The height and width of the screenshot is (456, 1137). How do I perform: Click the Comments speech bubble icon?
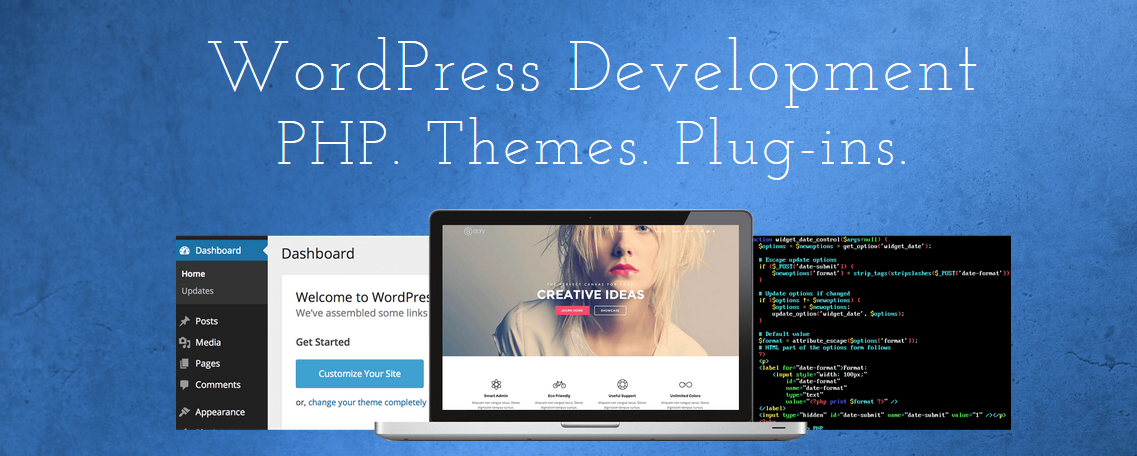pos(184,384)
